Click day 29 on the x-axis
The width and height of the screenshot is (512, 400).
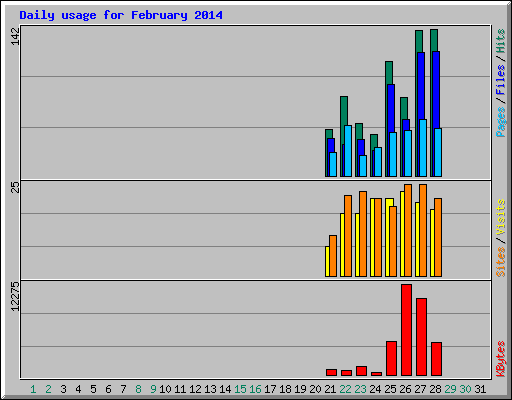[x=450, y=389]
